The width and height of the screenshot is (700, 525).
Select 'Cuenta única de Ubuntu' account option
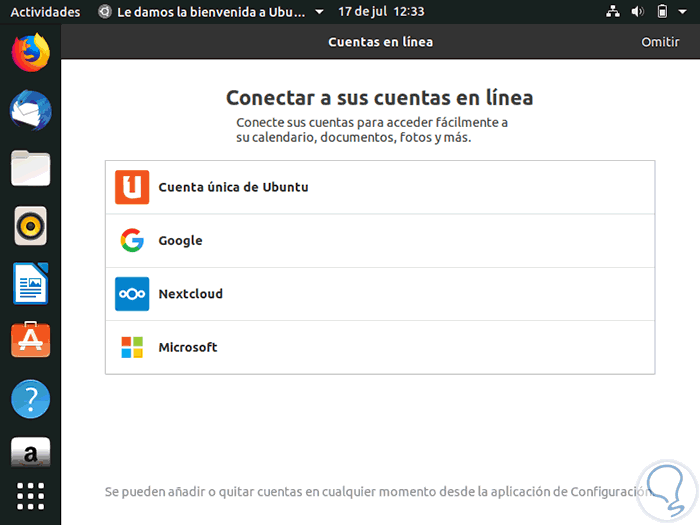[x=380, y=187]
